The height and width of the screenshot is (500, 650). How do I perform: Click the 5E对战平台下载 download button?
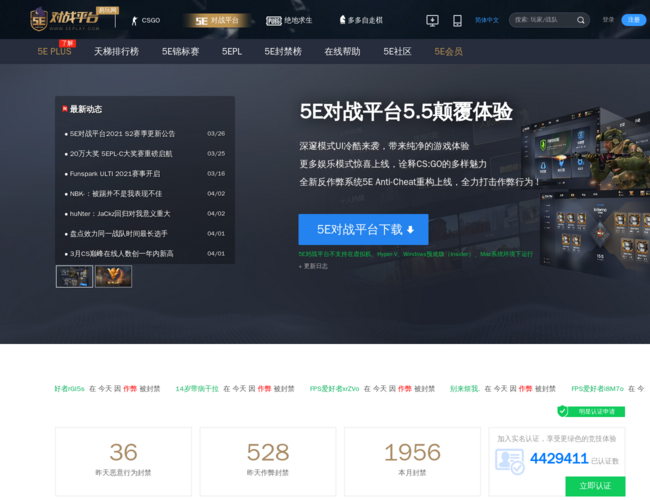[364, 229]
